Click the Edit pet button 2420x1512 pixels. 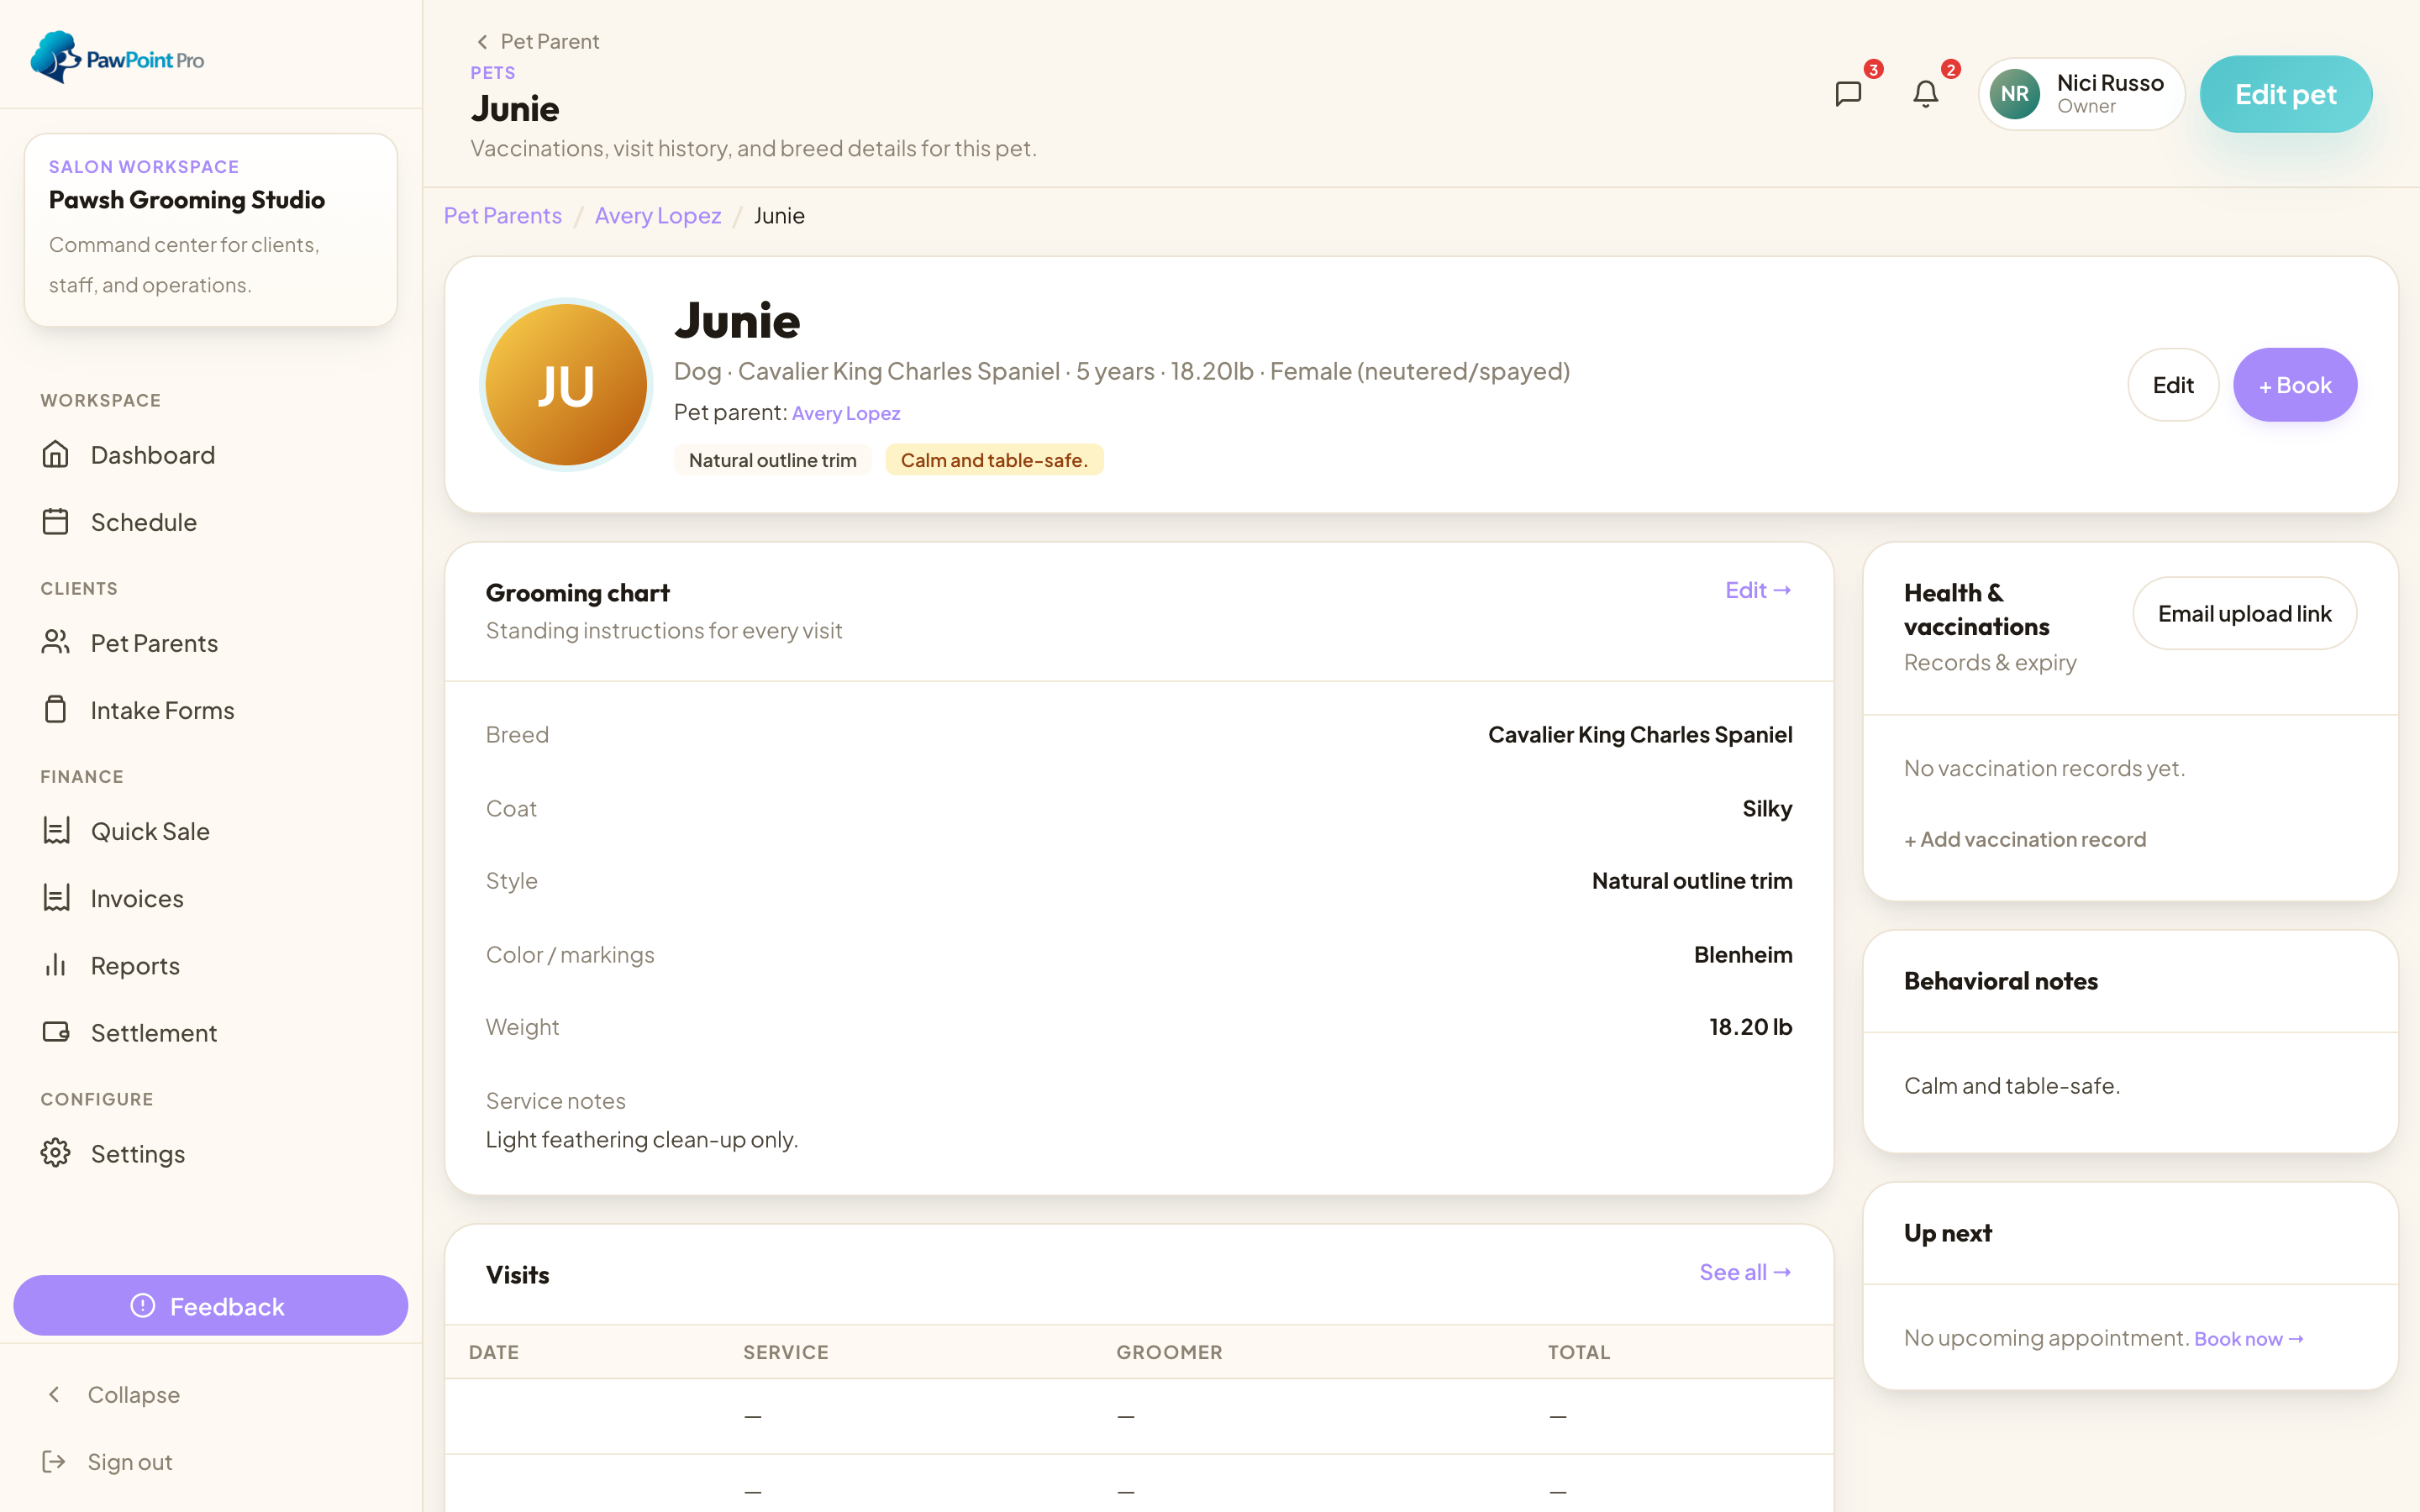(2285, 94)
